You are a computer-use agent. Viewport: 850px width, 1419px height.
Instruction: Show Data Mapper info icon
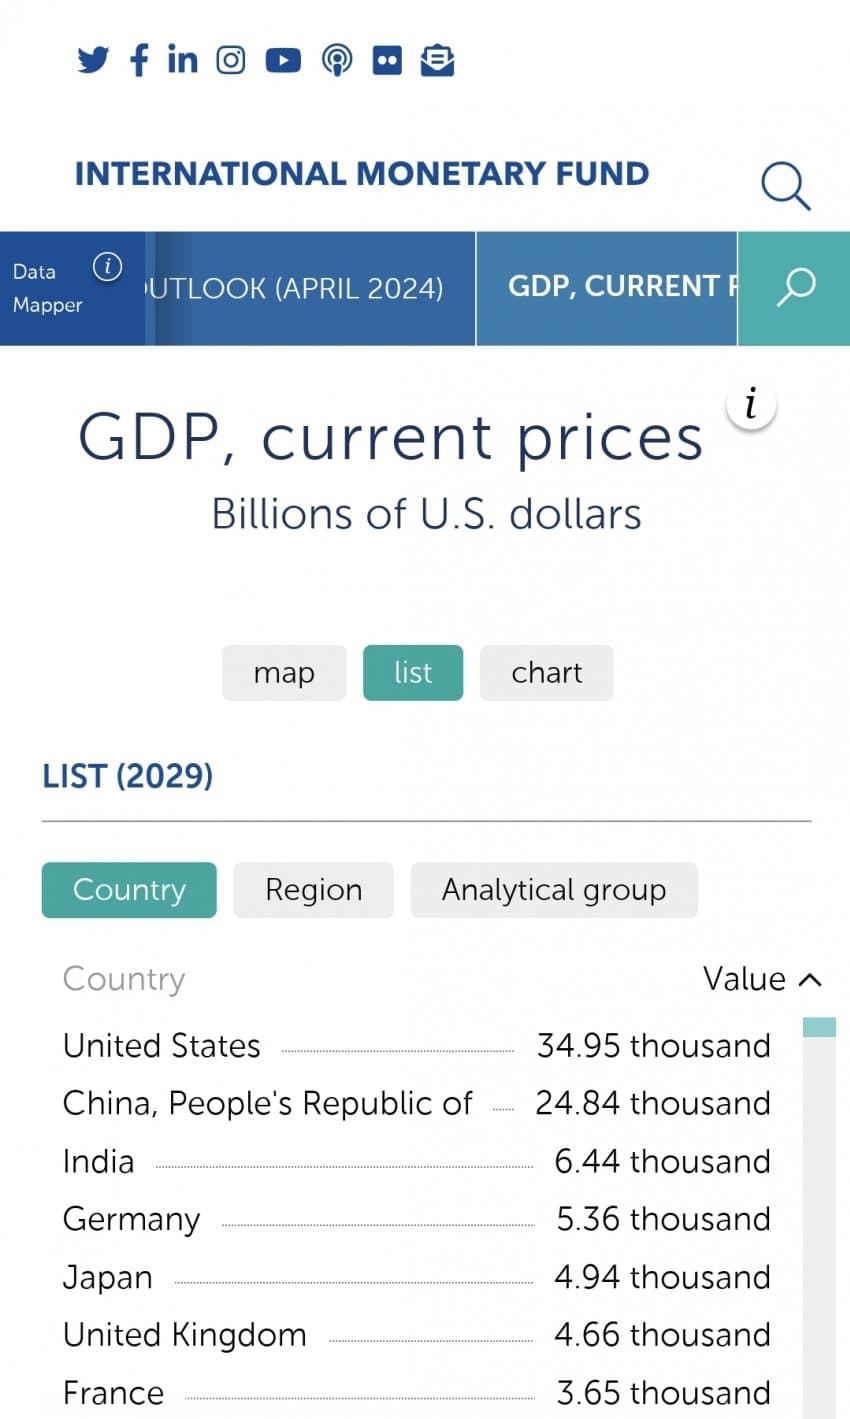[x=107, y=267]
